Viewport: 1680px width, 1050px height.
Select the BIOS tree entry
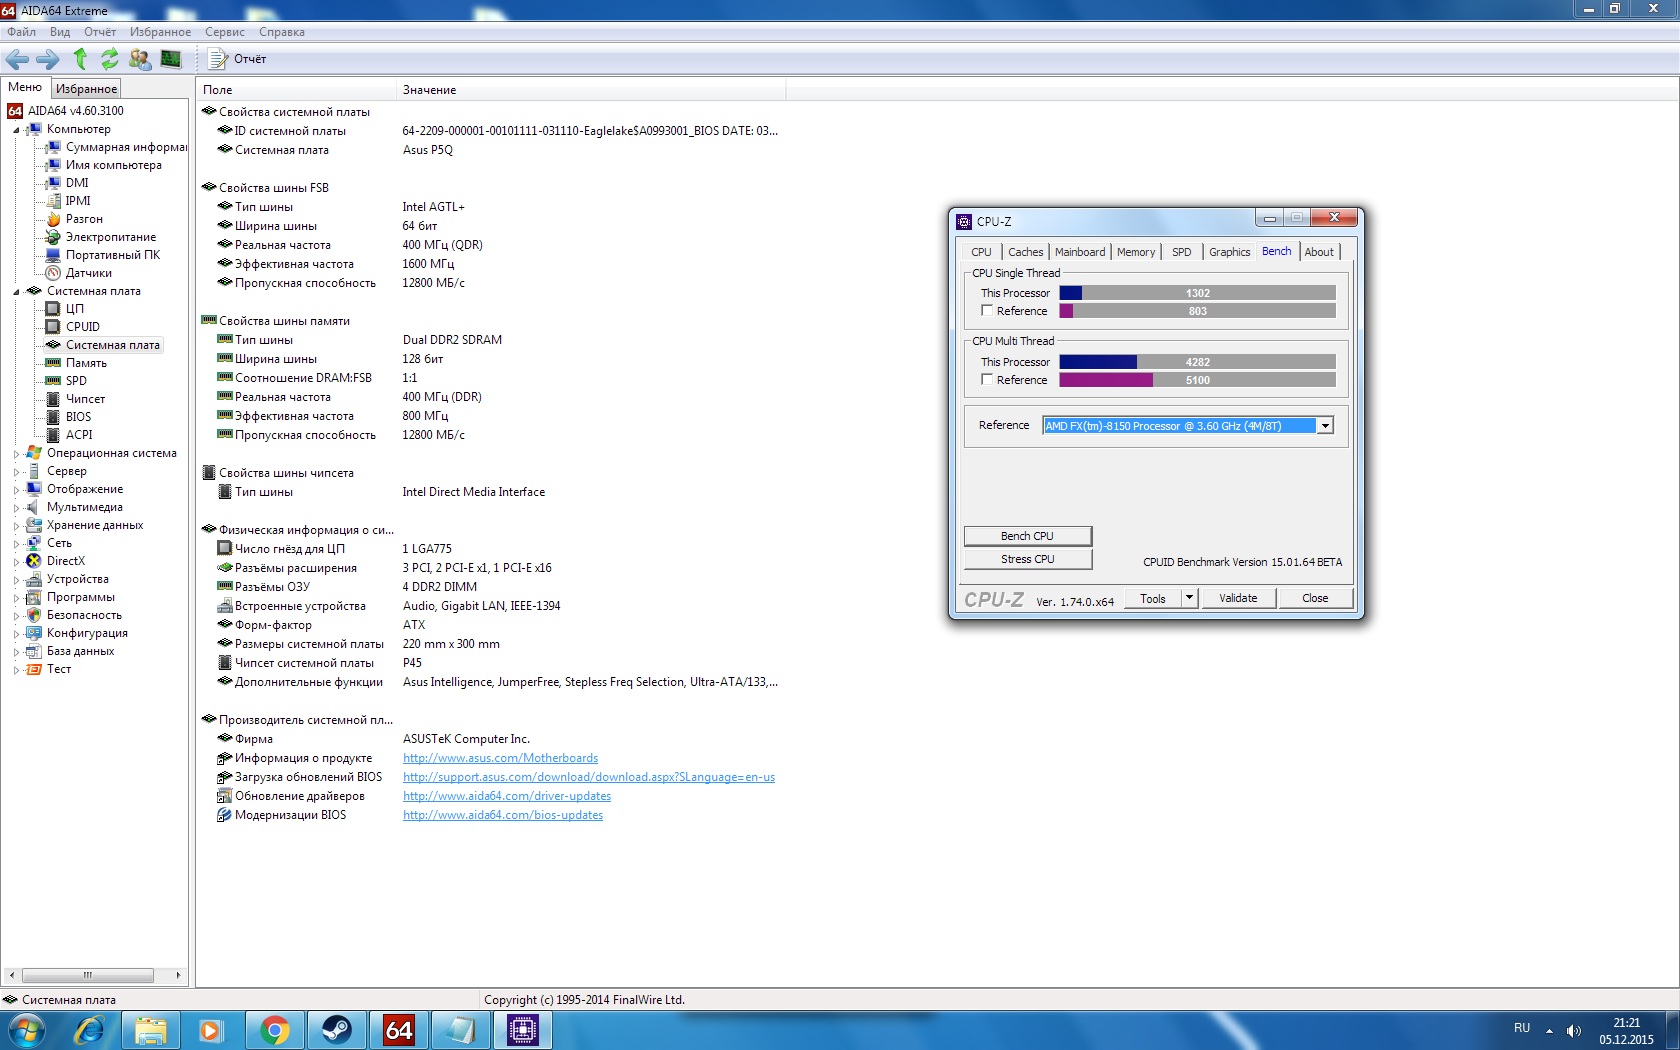point(78,417)
